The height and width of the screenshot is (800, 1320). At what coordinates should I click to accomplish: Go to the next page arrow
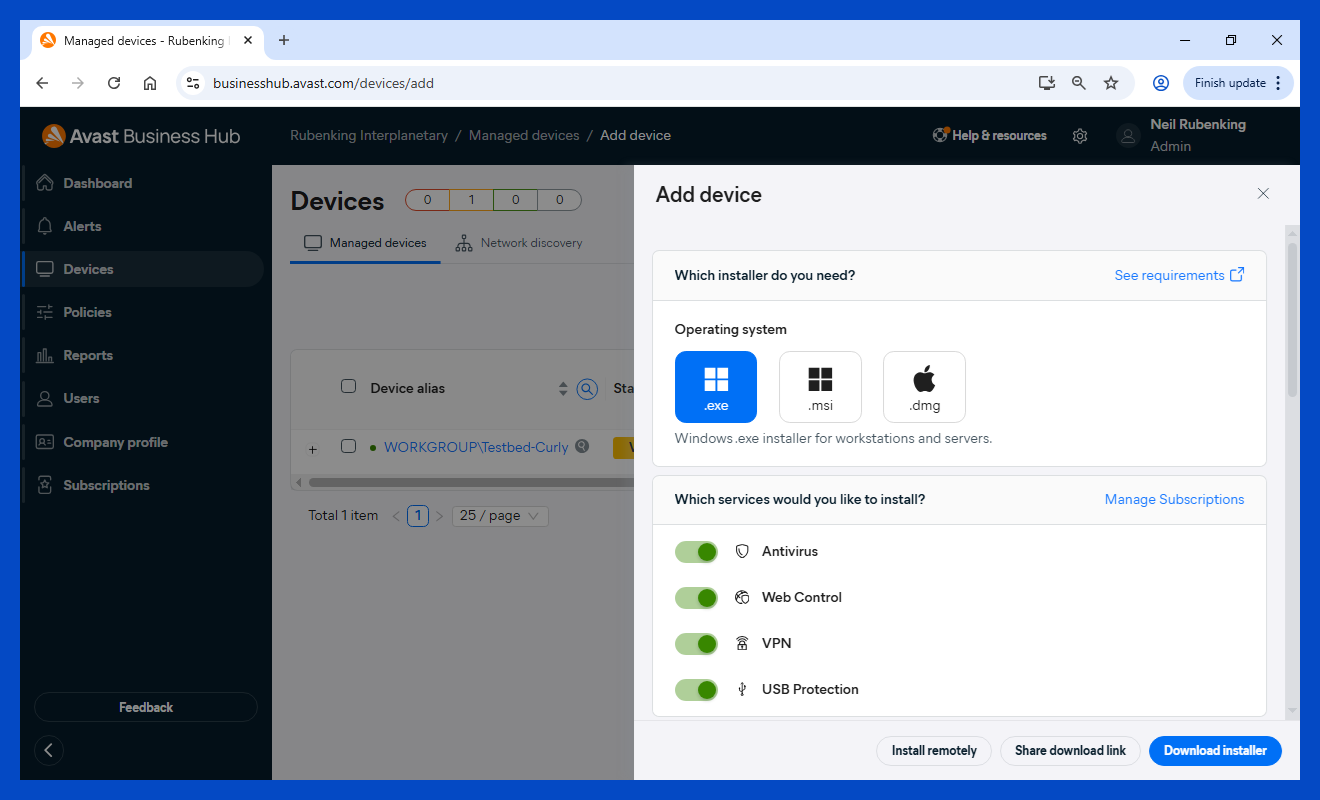(x=439, y=516)
